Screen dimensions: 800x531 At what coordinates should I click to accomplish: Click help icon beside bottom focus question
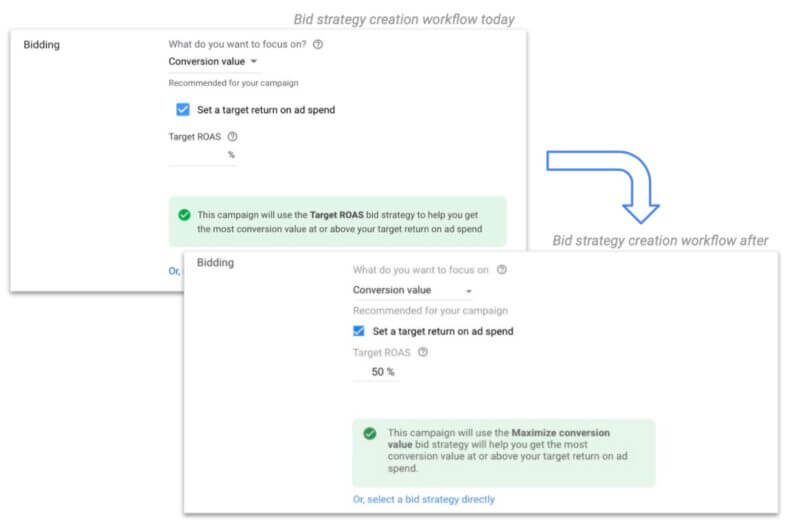point(502,269)
